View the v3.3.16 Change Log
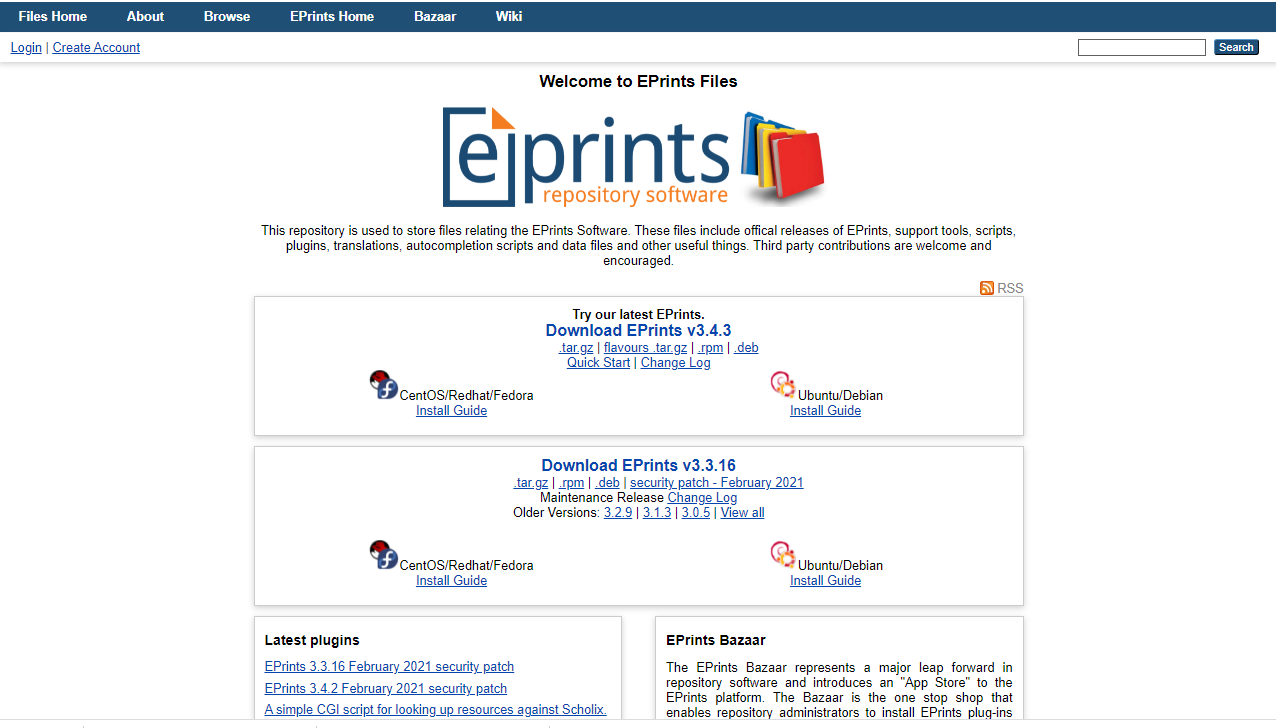Screen dimensions: 1276x728 click(702, 497)
